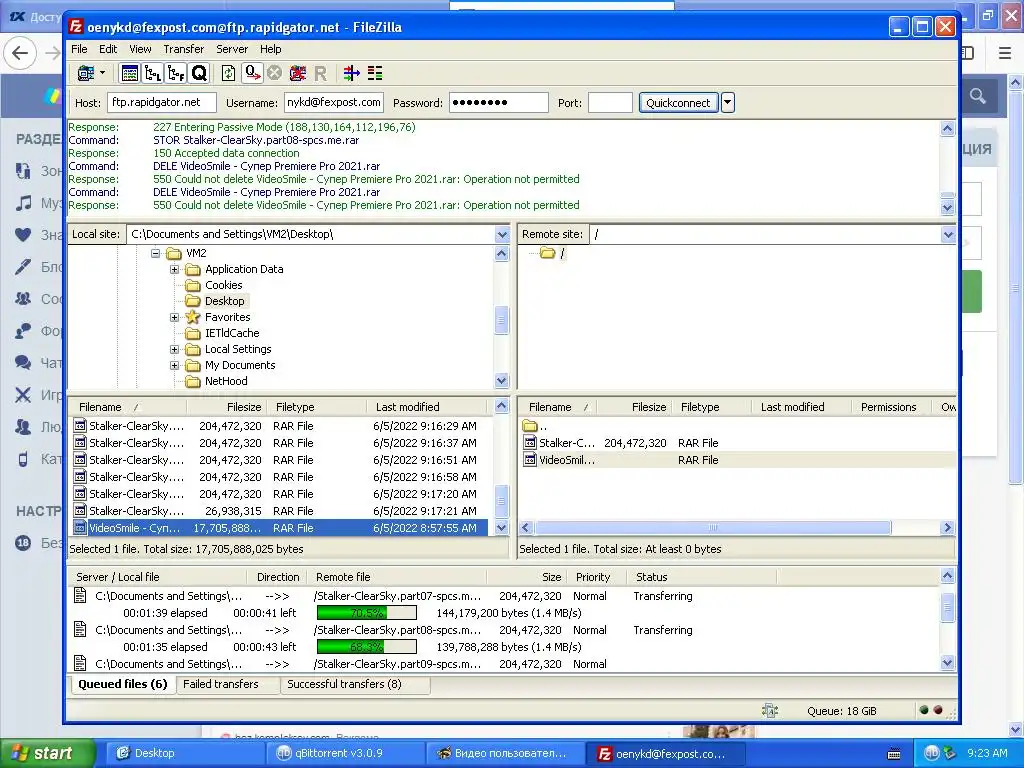This screenshot has width=1024, height=768.
Task: Toggle the remote directory tree view
Action: pyautogui.click(x=176, y=73)
